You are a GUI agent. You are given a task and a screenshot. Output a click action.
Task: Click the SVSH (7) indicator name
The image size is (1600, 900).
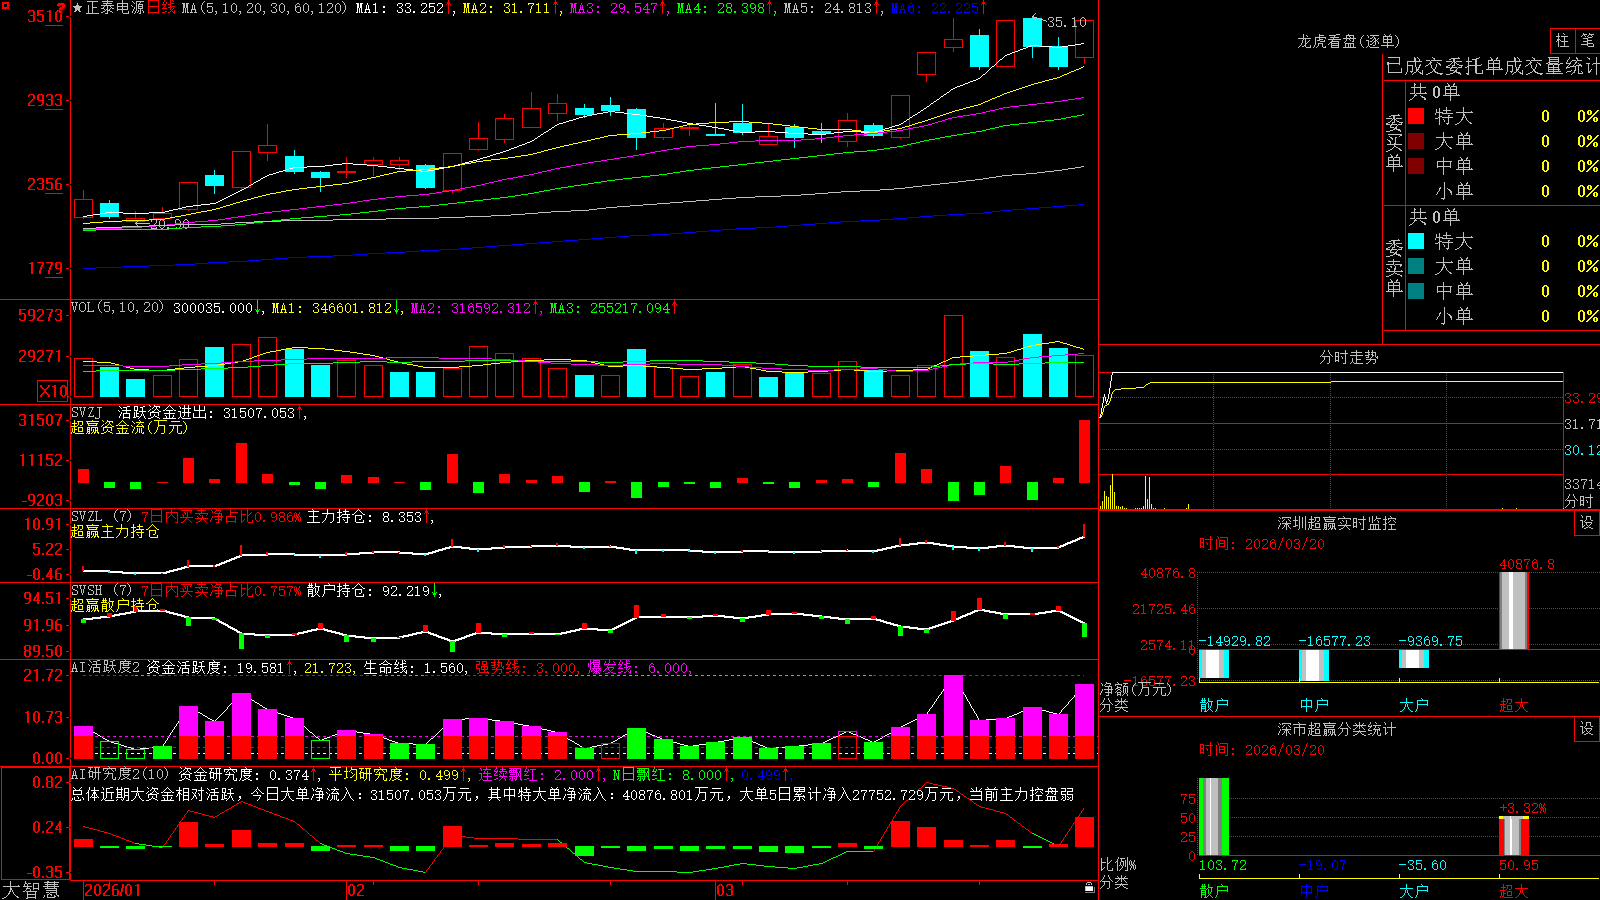point(101,590)
